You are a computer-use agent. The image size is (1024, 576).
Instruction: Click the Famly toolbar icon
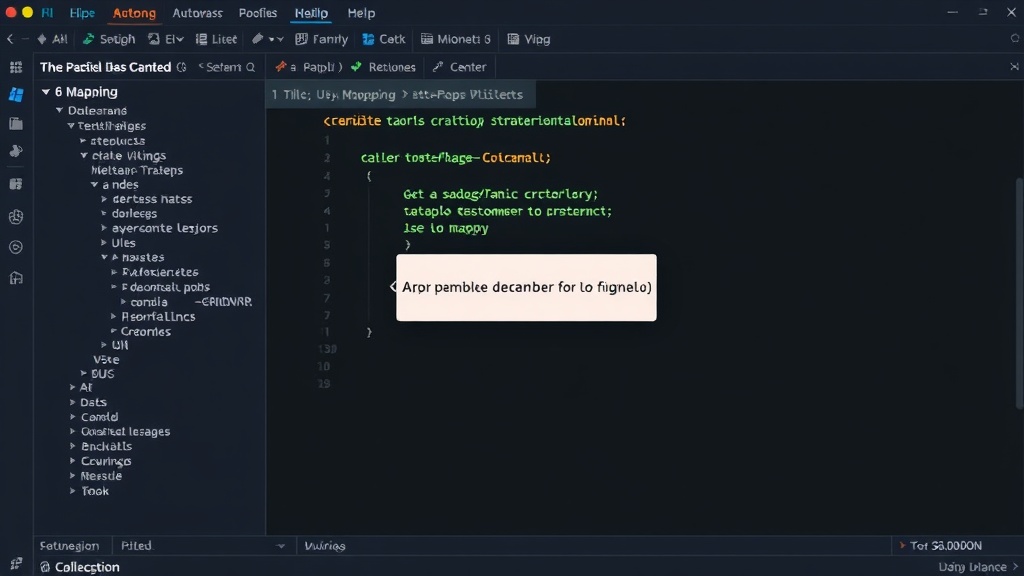tap(302, 39)
